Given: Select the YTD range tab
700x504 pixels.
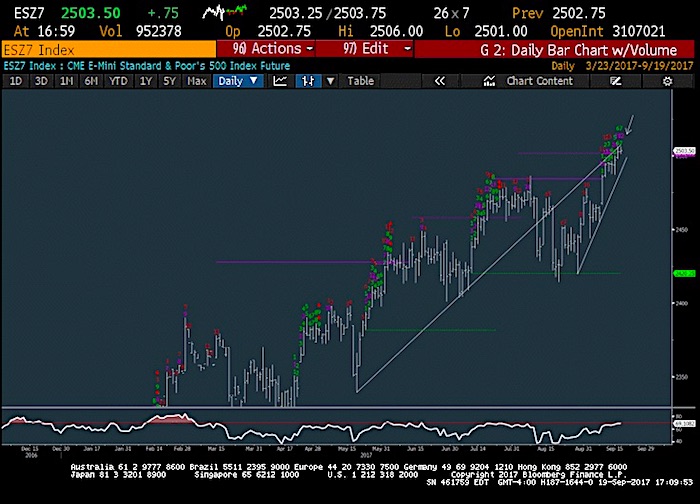Looking at the screenshot, I should (x=118, y=81).
